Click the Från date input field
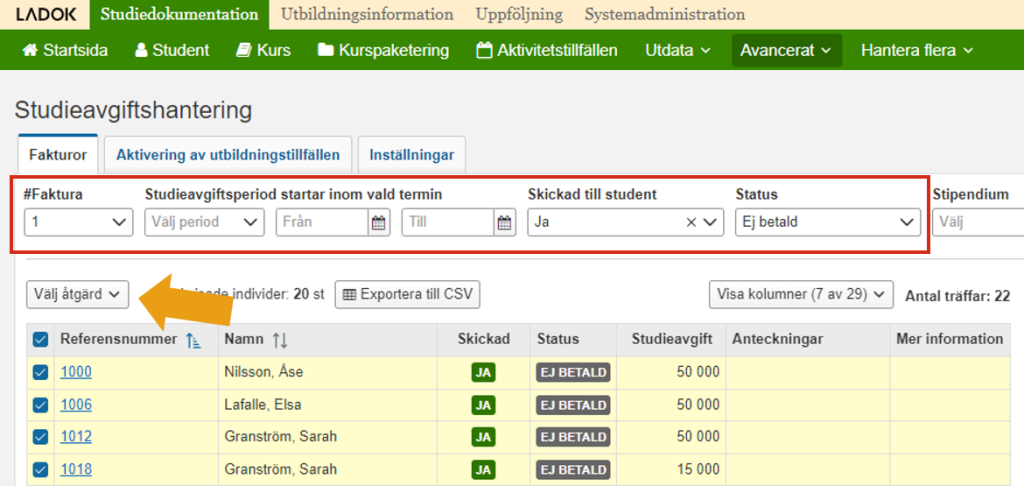This screenshot has width=1024, height=486. [x=322, y=222]
